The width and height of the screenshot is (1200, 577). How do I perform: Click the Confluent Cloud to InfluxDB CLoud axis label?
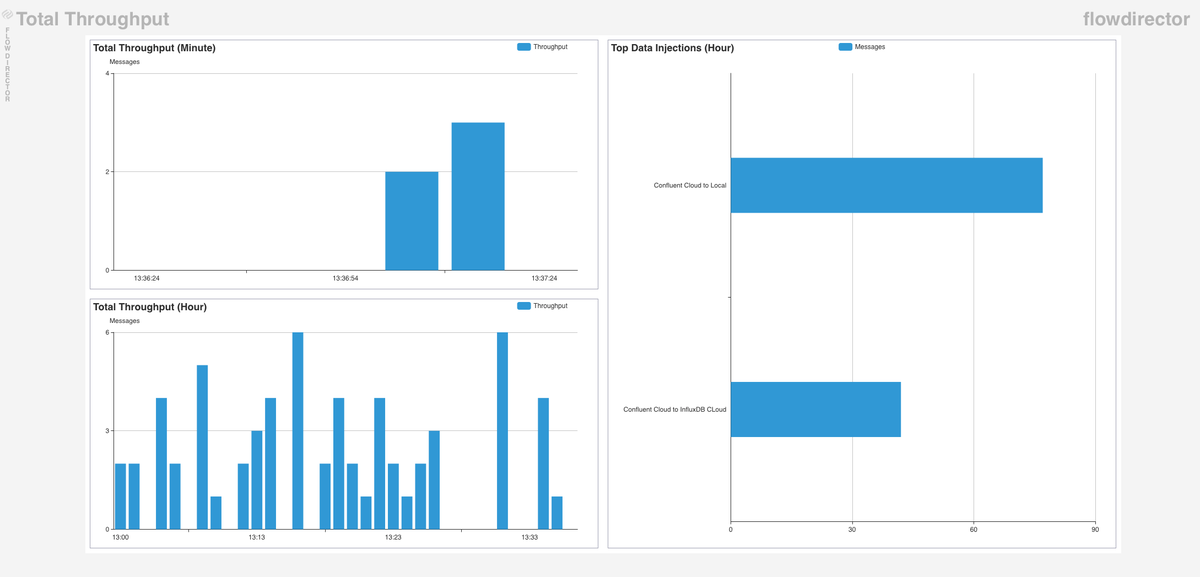click(x=674, y=410)
